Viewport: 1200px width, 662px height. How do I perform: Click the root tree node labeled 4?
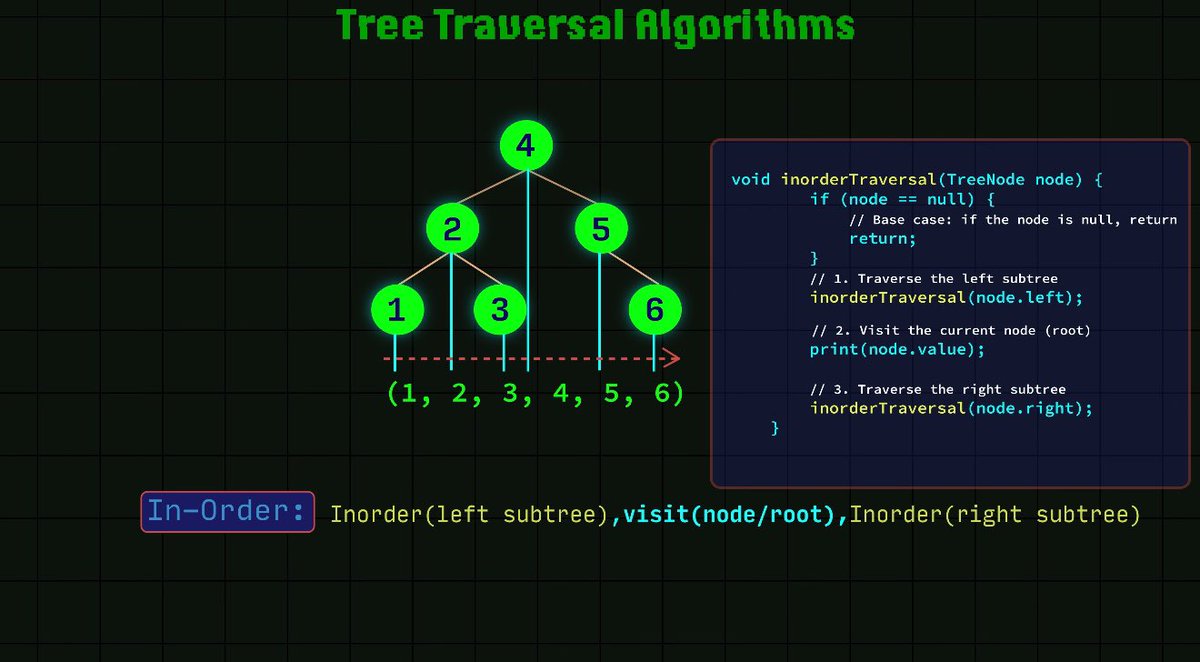click(526, 147)
